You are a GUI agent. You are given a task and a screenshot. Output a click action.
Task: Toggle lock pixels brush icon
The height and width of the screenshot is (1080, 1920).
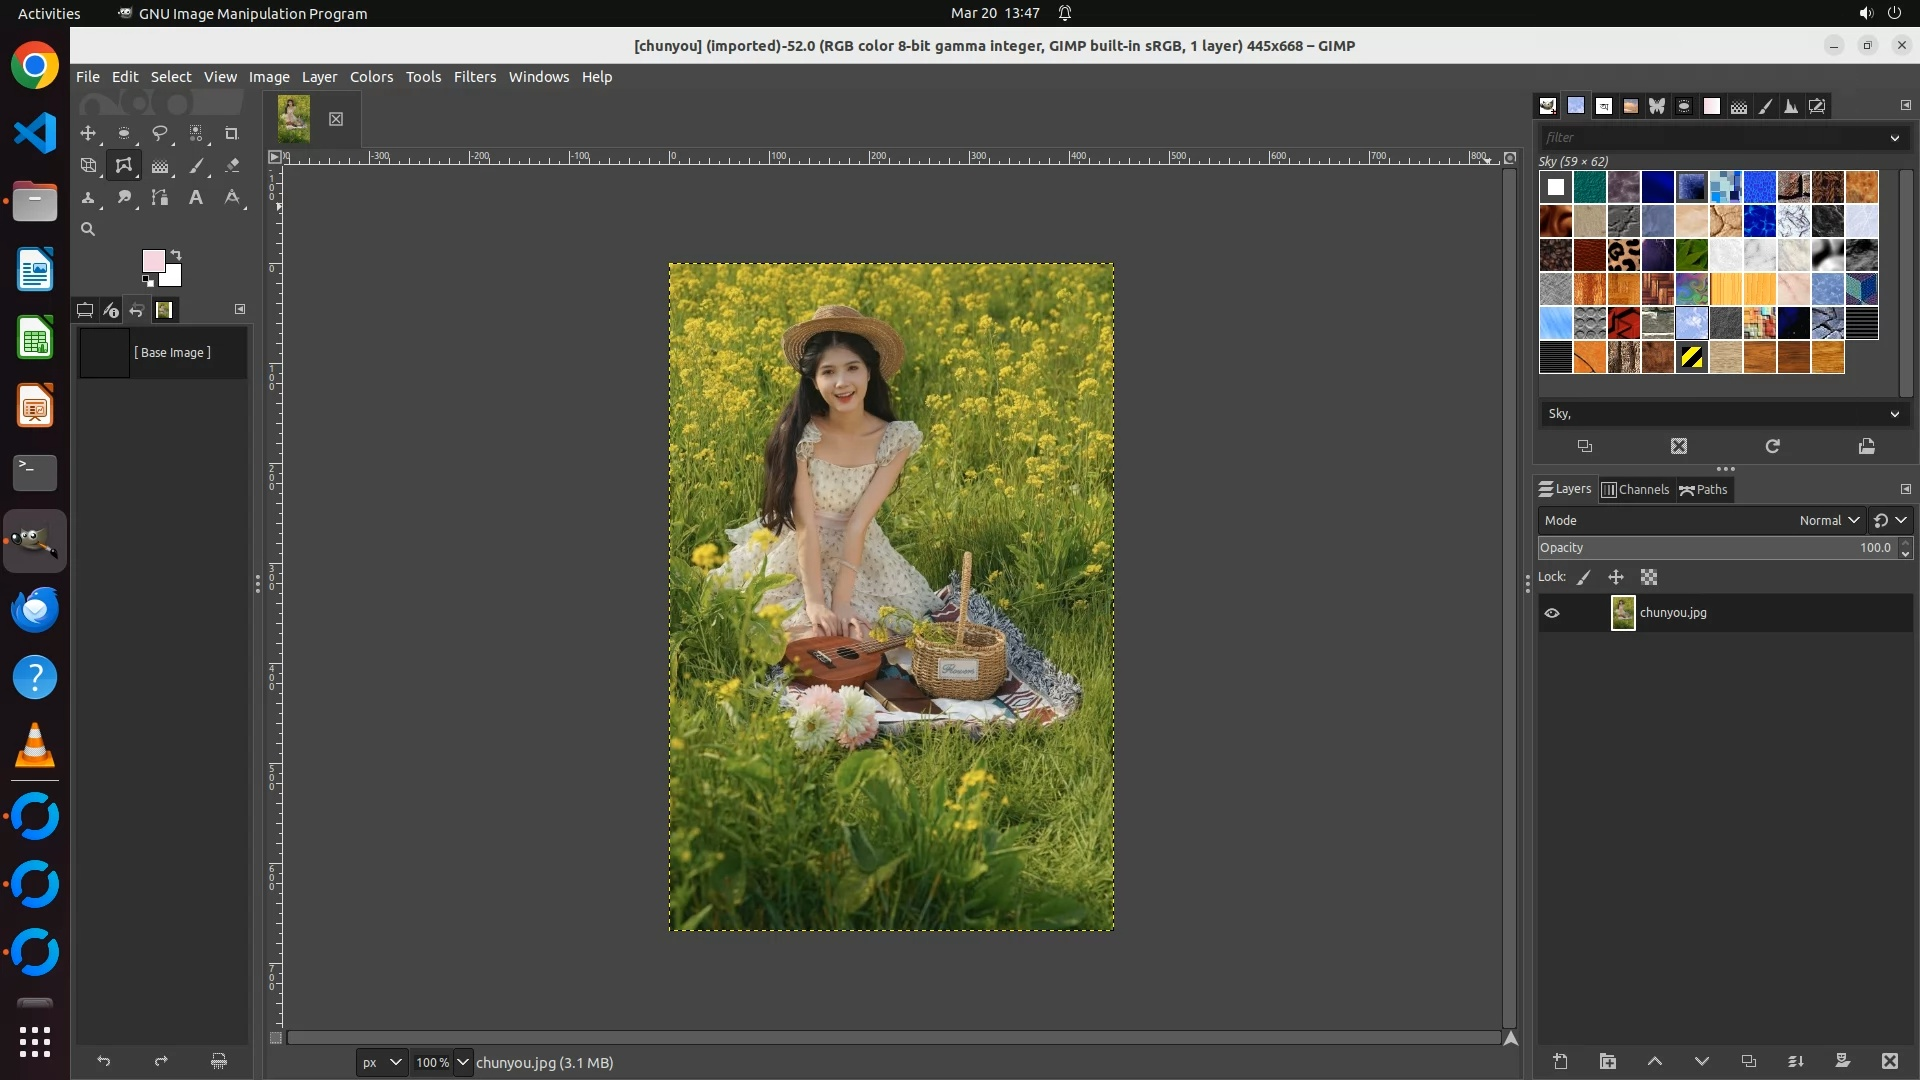[x=1584, y=577]
